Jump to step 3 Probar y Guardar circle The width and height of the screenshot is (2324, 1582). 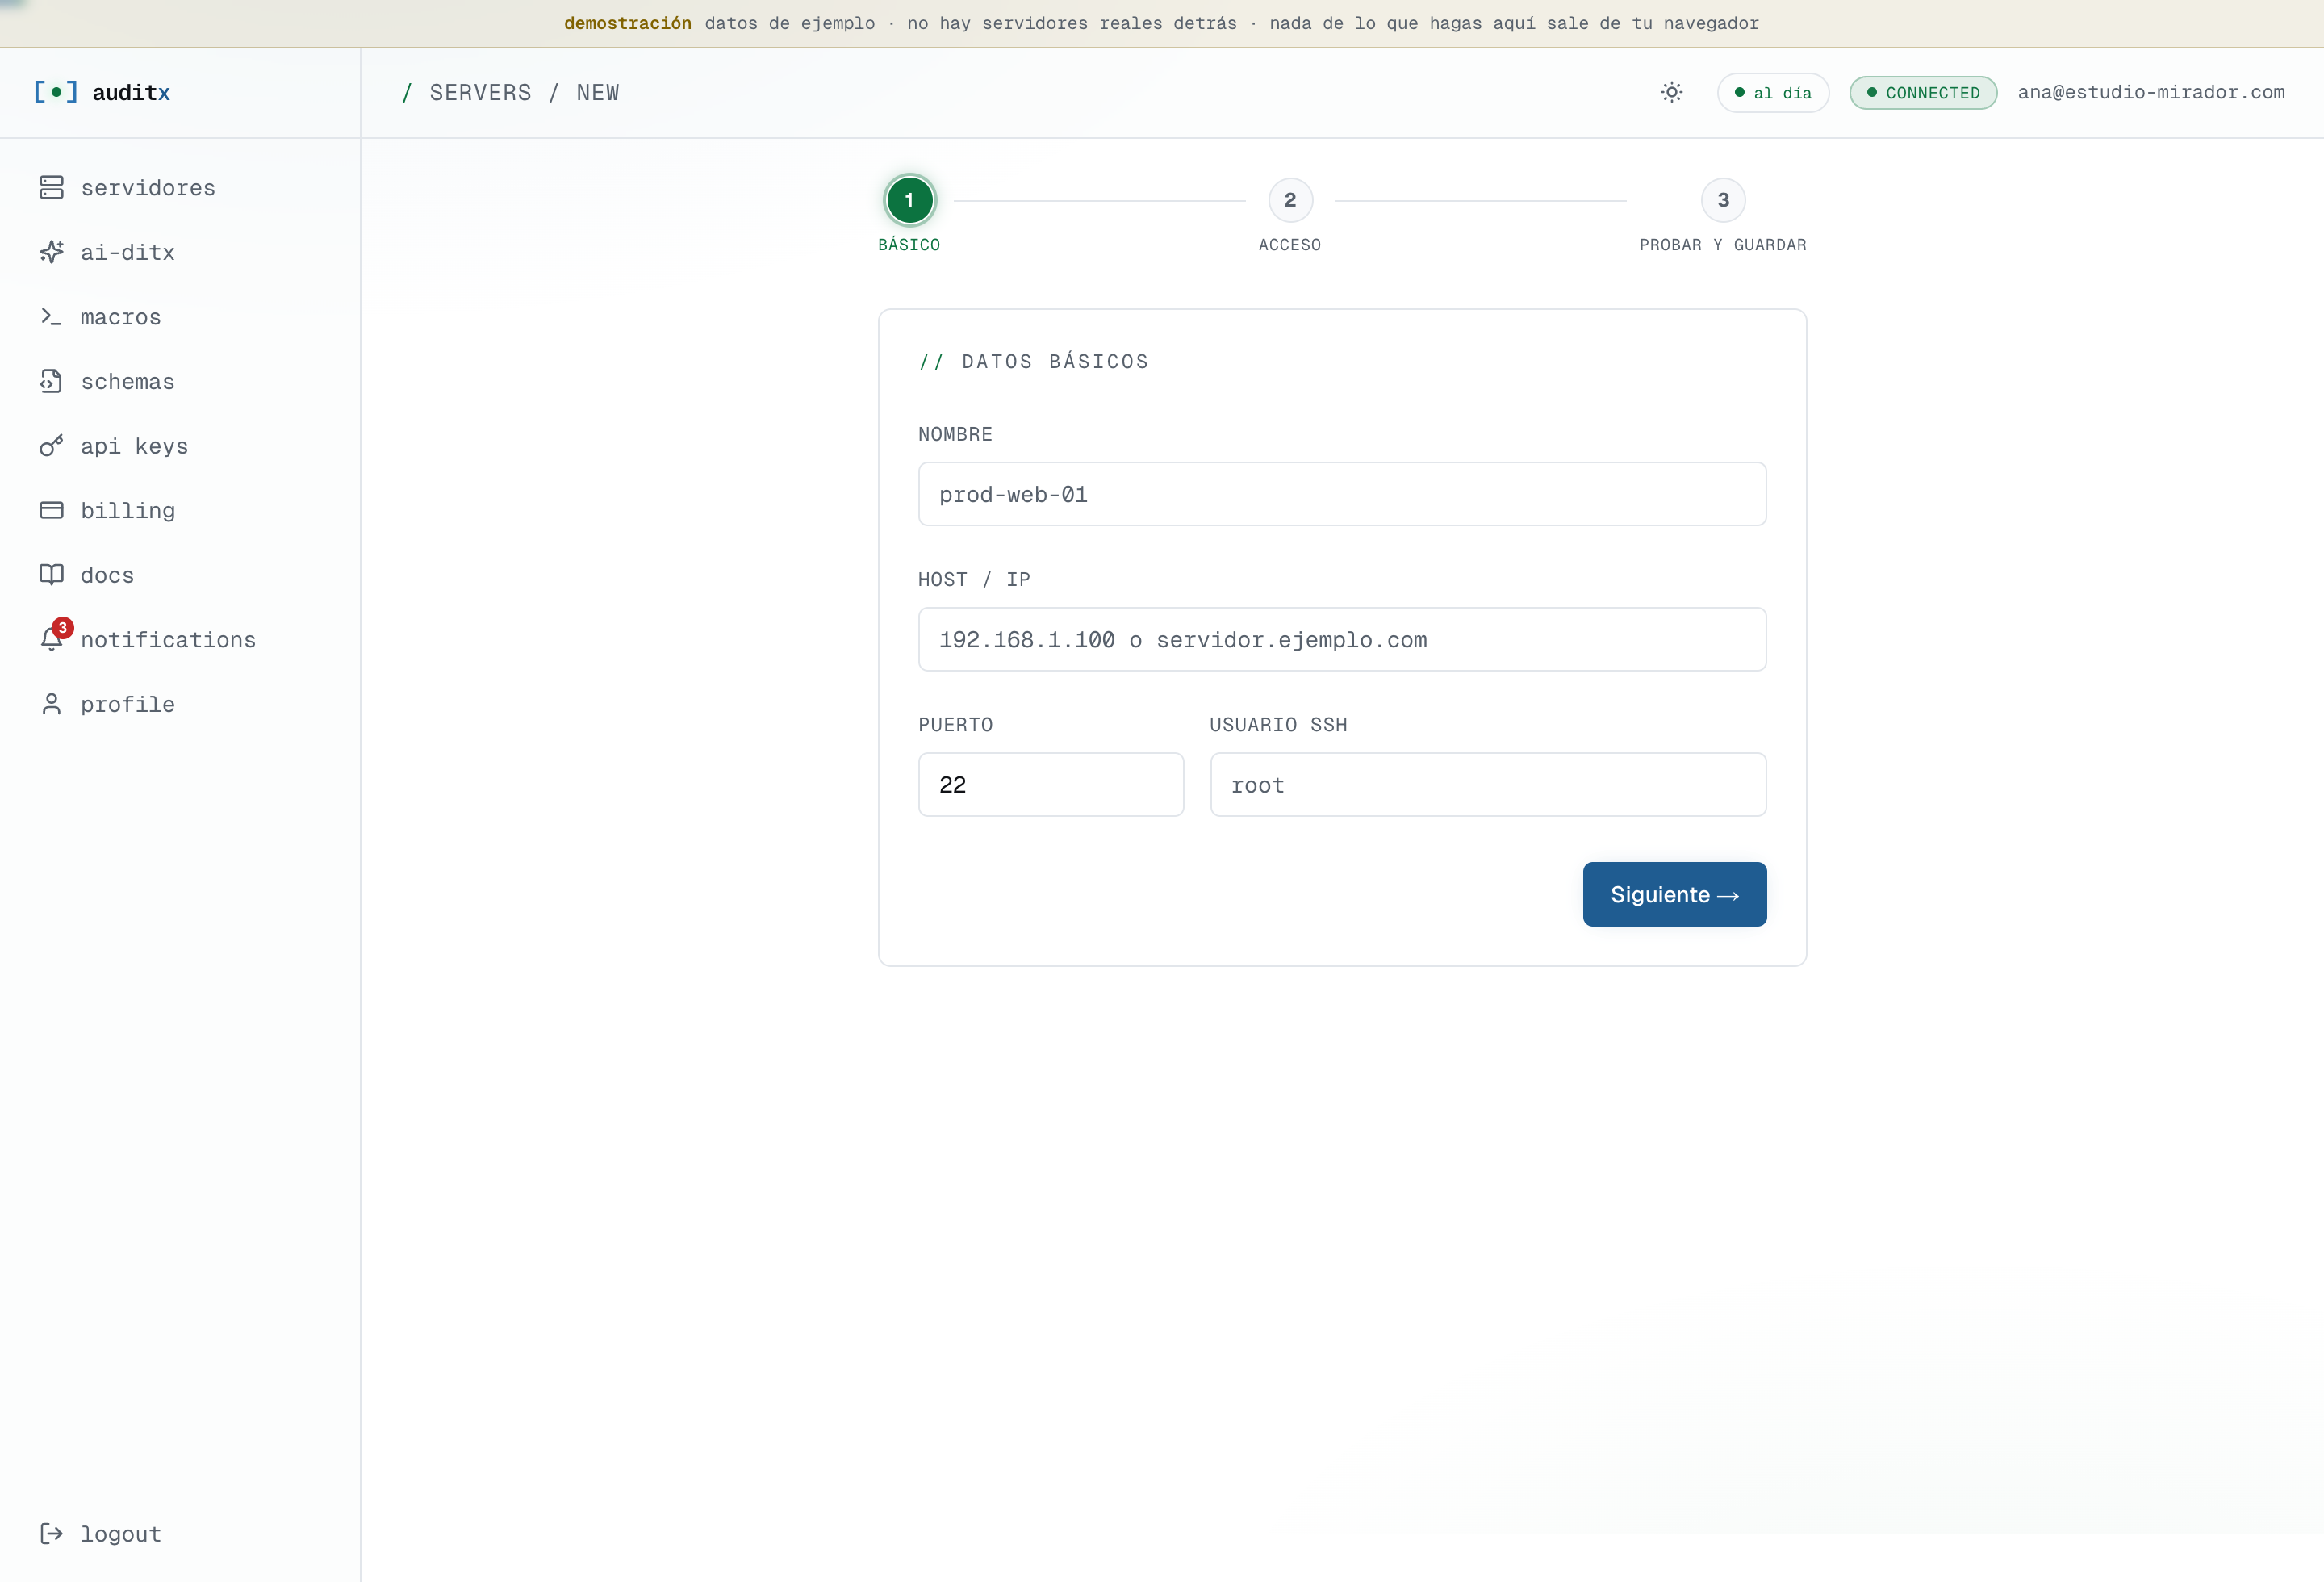coord(1723,200)
